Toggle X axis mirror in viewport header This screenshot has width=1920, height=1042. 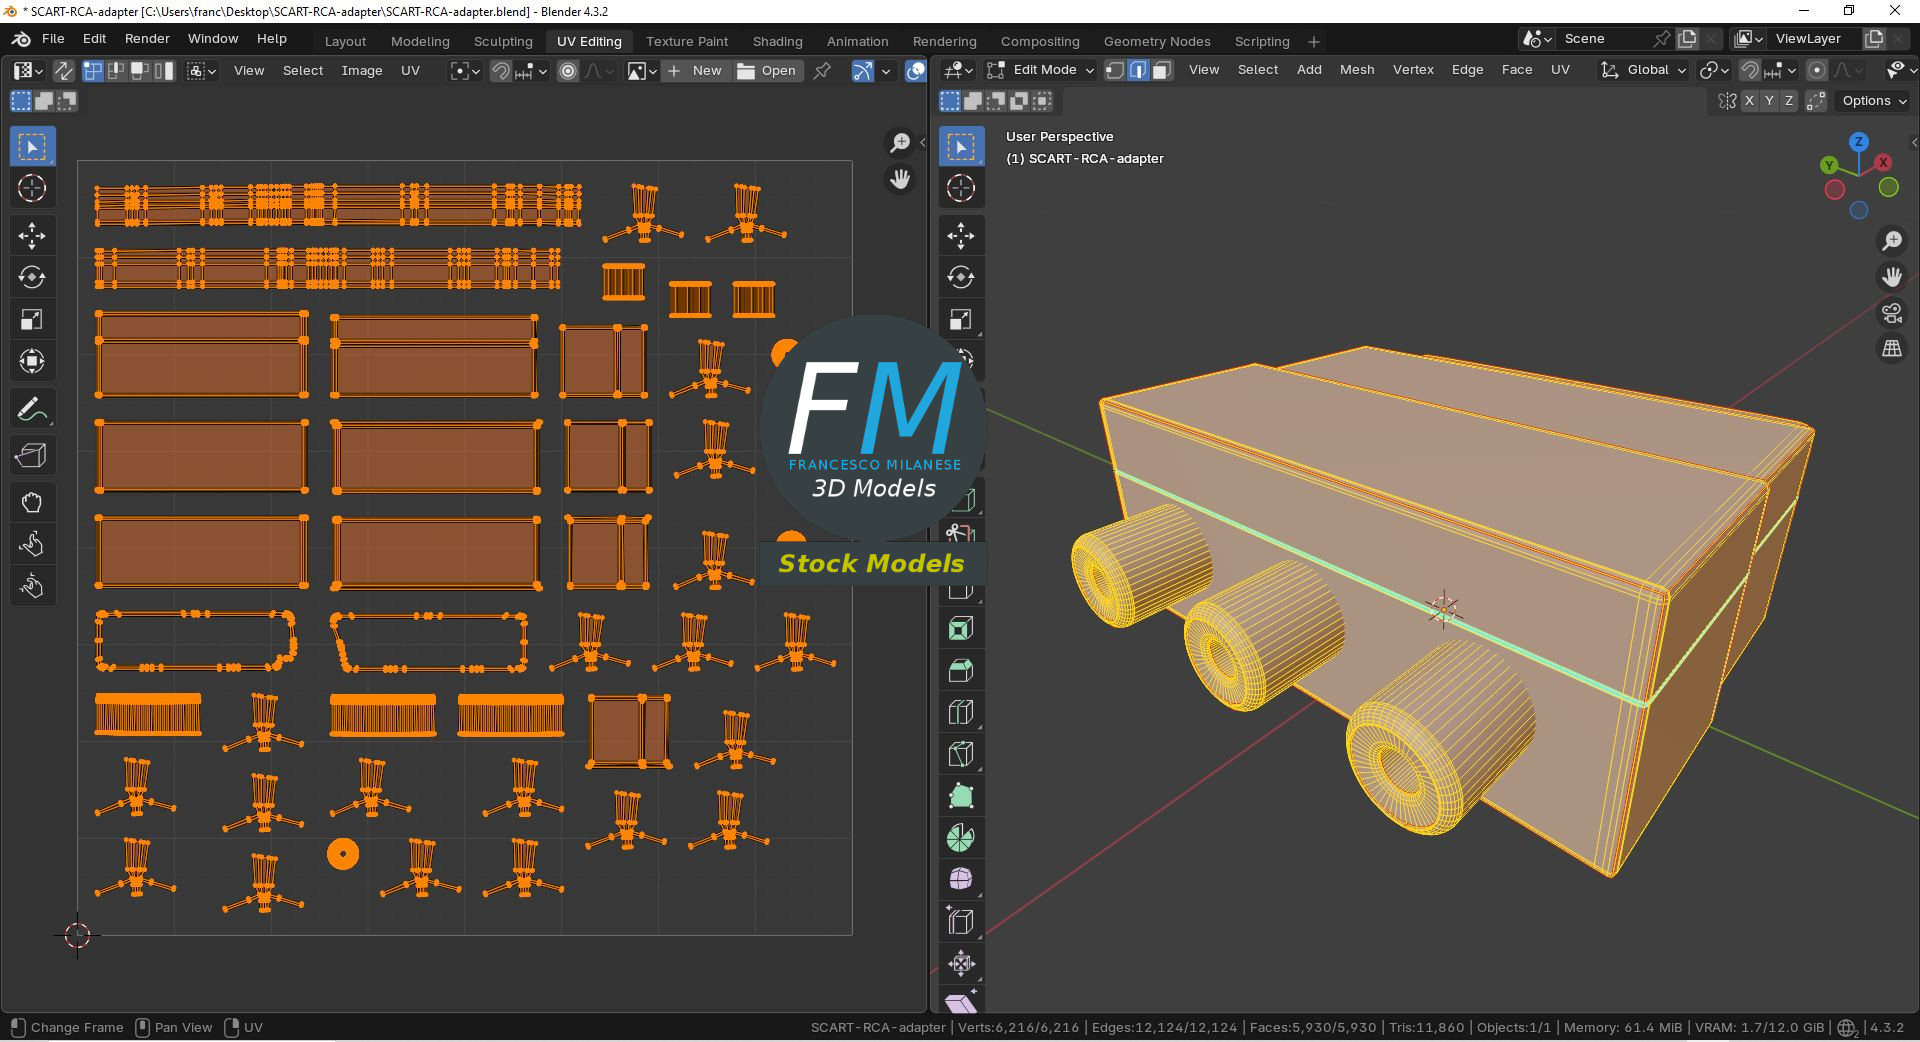[x=1749, y=101]
